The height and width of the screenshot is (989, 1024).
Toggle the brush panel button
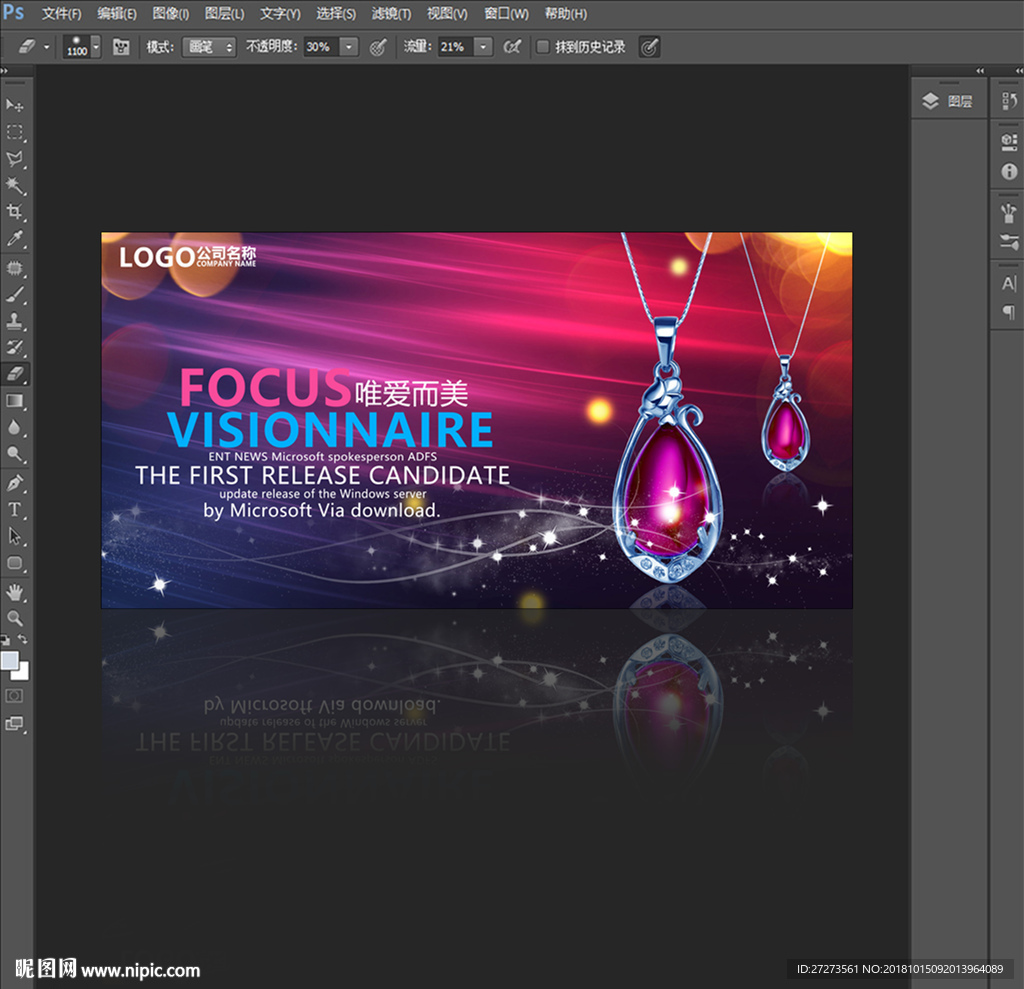tap(121, 47)
